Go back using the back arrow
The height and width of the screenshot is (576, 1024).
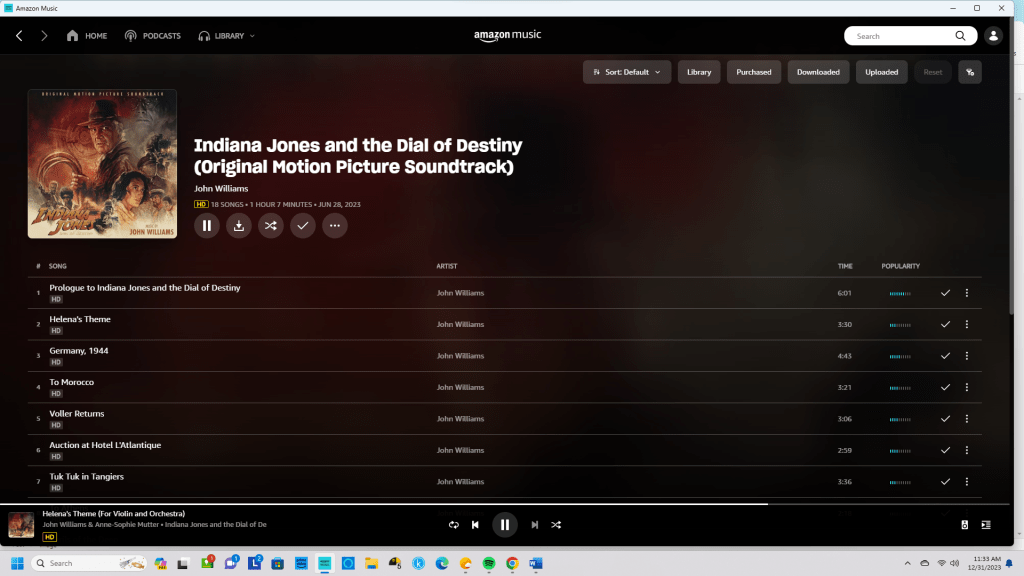tap(19, 36)
